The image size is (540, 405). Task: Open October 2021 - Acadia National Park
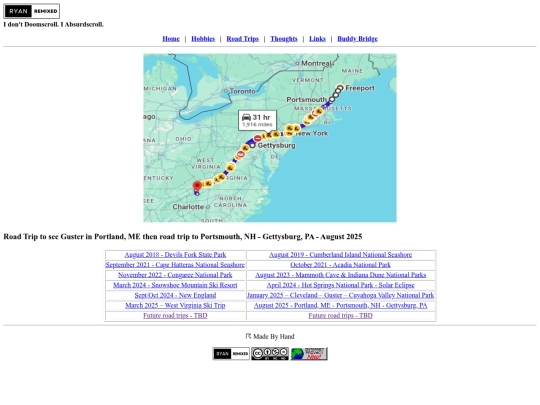pyautogui.click(x=340, y=265)
